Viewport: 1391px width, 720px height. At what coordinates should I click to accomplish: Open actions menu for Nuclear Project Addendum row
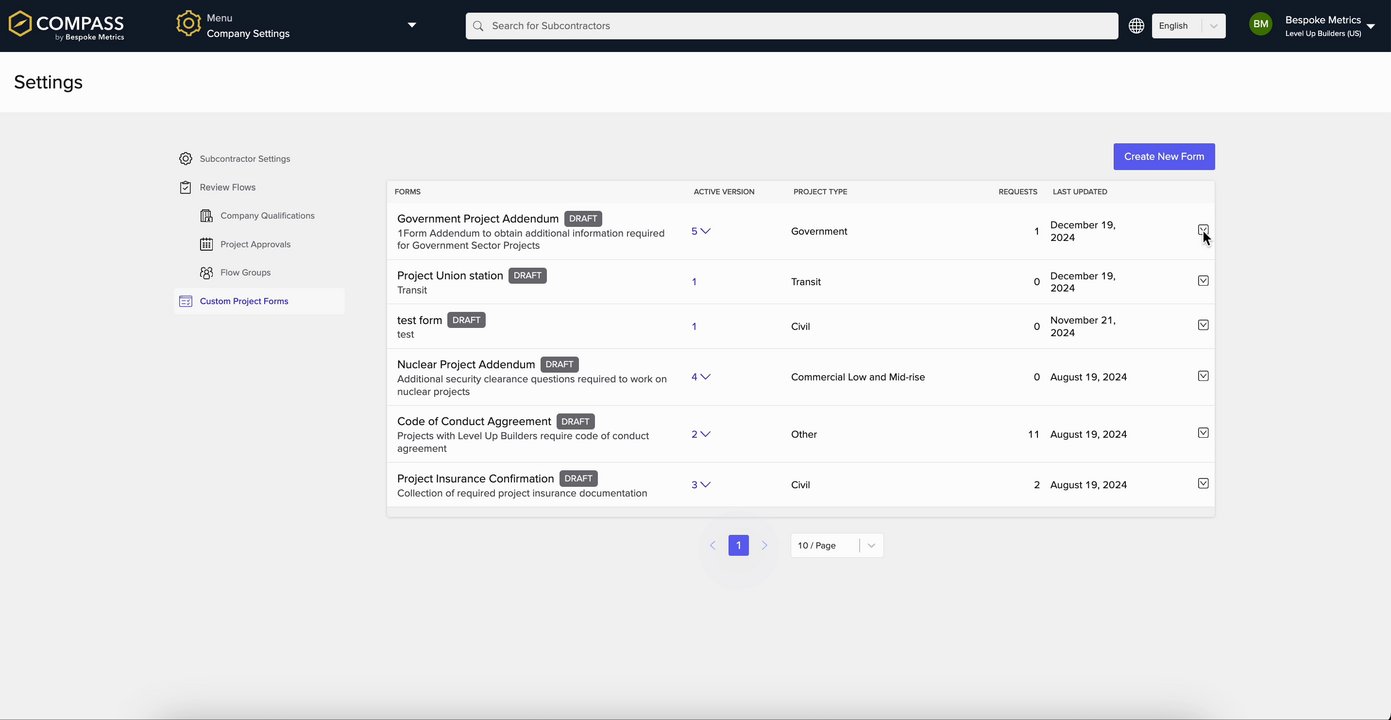[1203, 376]
